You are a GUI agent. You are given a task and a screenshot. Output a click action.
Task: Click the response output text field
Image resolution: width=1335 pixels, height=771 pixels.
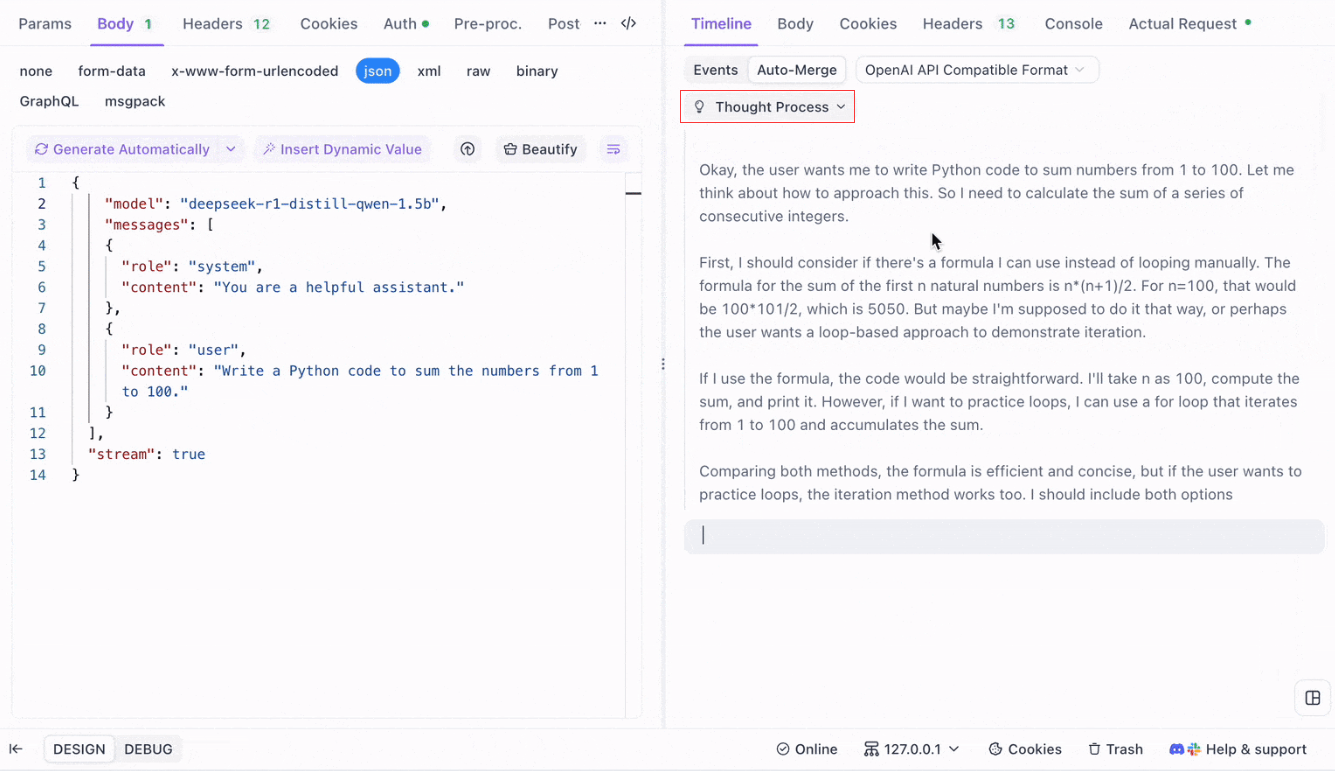click(x=1004, y=536)
